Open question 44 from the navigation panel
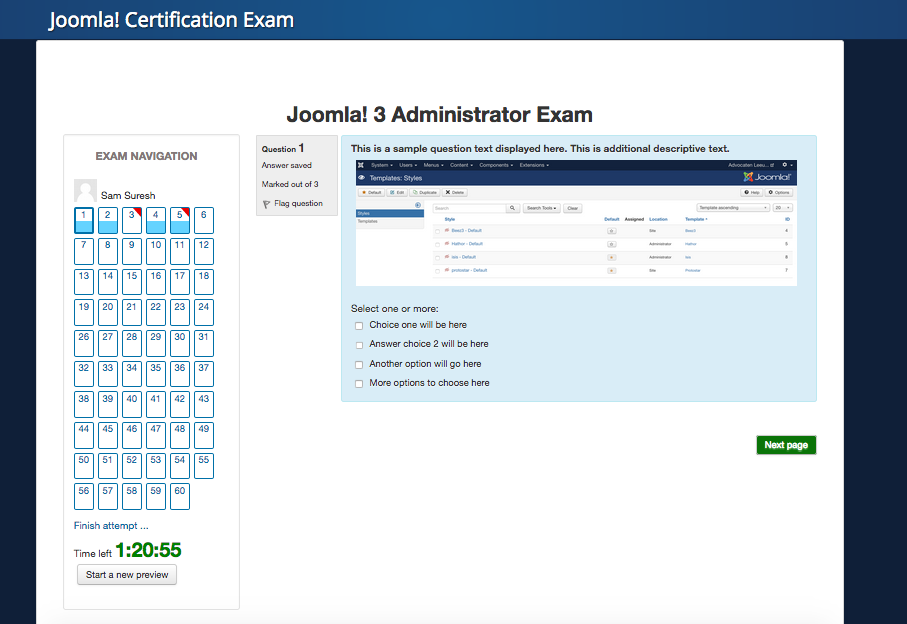The width and height of the screenshot is (907, 624). click(x=84, y=435)
